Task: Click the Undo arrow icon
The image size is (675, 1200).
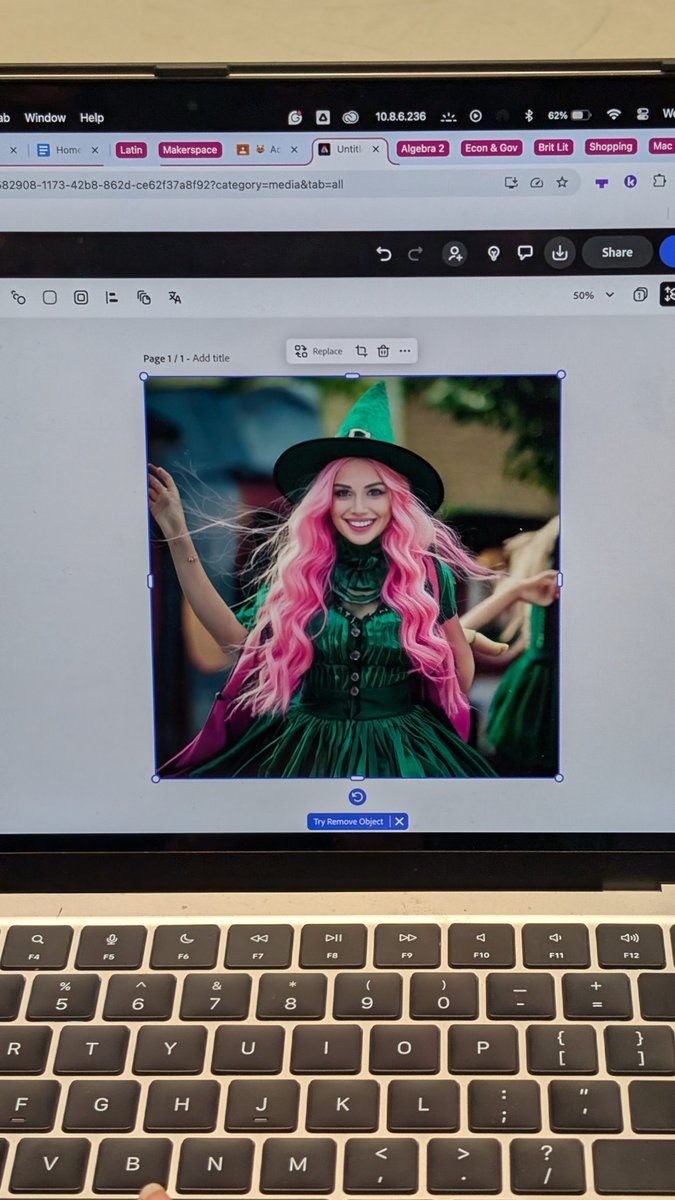Action: pos(384,254)
